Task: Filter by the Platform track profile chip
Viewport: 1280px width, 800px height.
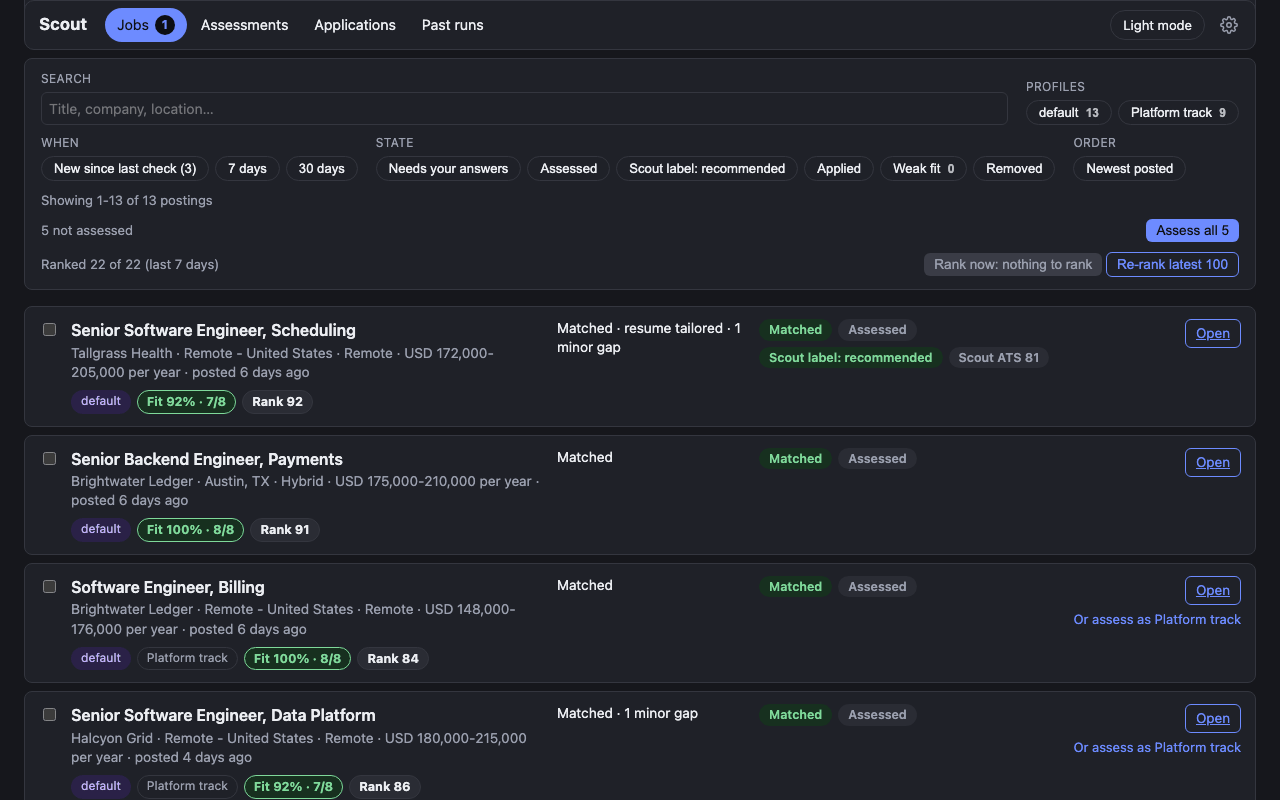Action: [1178, 113]
